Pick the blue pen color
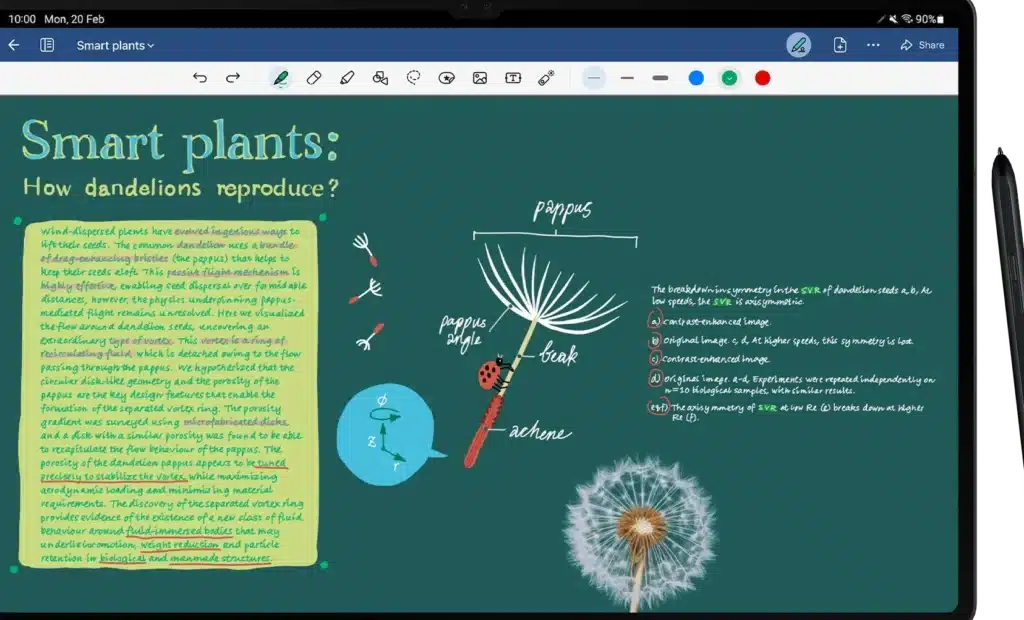The width and height of the screenshot is (1024, 620). pyautogui.click(x=696, y=78)
